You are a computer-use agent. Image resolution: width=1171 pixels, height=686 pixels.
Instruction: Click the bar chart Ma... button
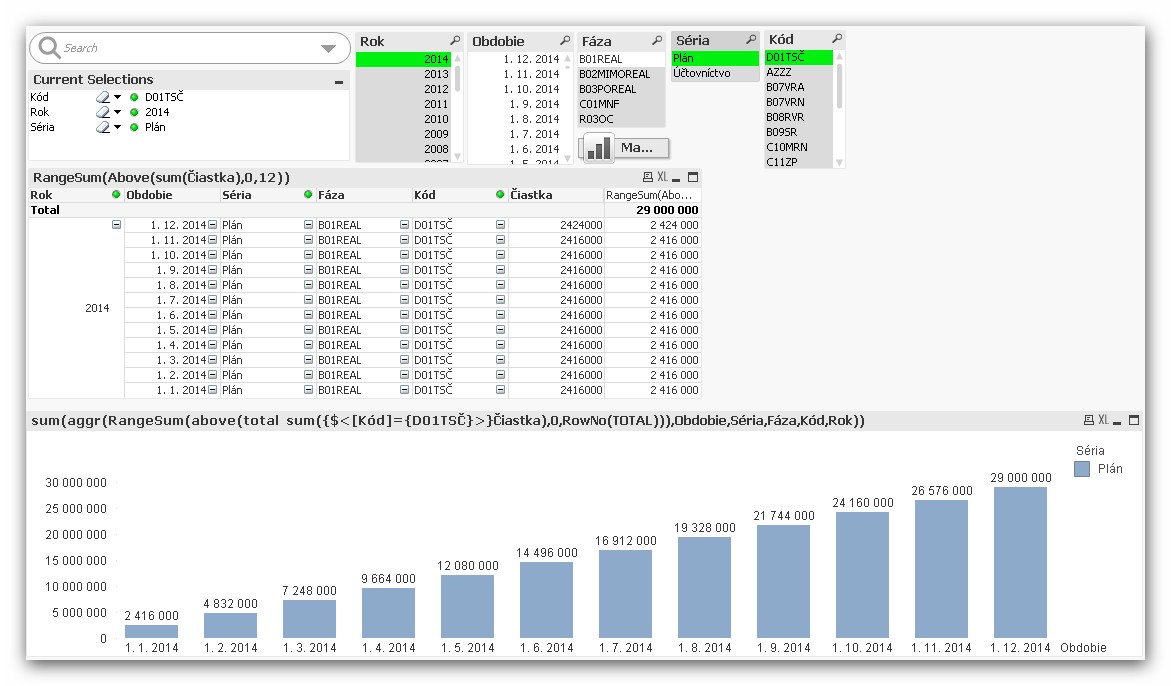click(625, 148)
